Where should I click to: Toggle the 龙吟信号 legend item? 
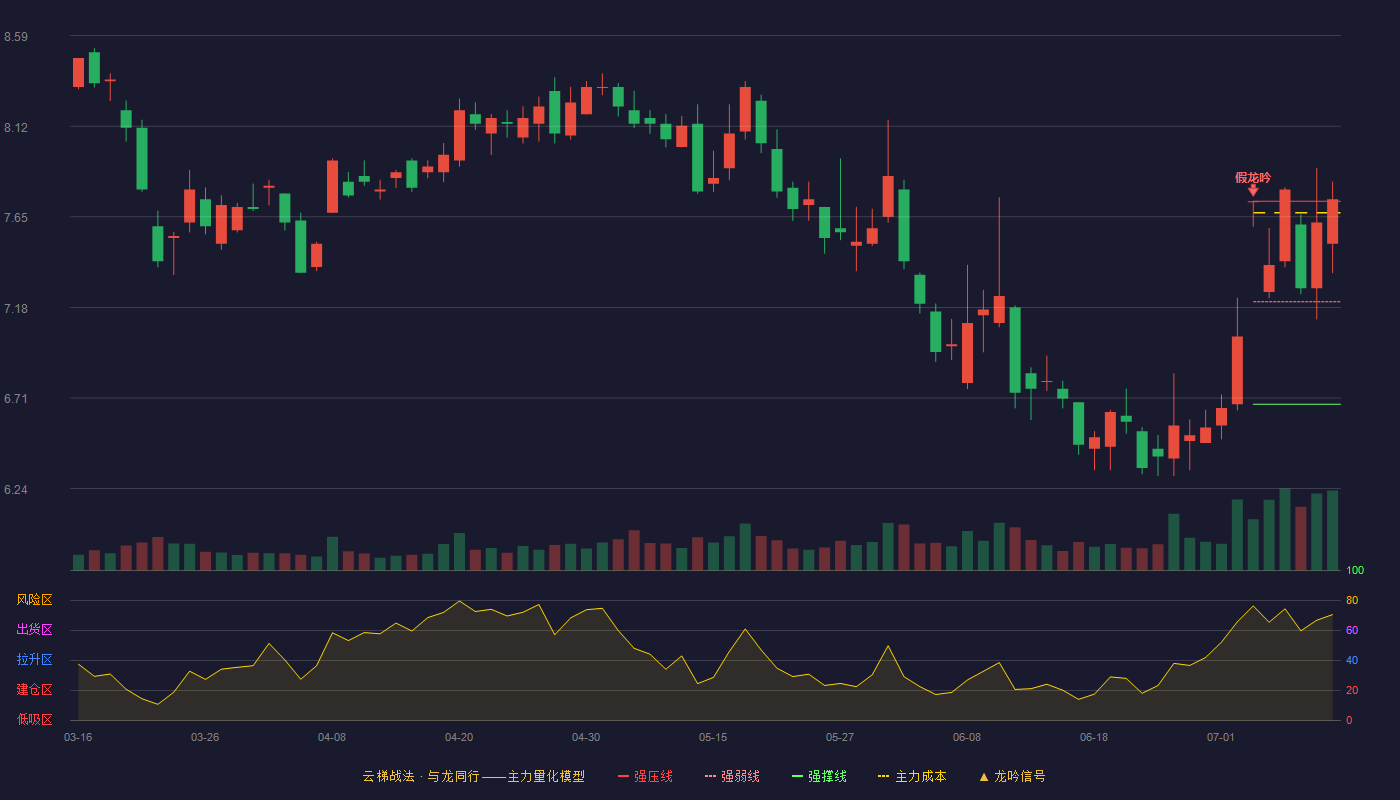(x=1011, y=776)
